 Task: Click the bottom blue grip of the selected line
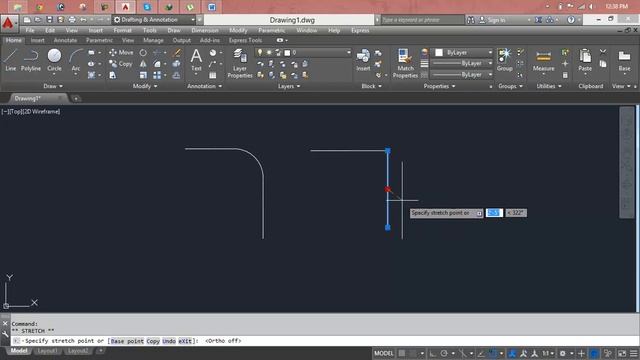tap(387, 227)
